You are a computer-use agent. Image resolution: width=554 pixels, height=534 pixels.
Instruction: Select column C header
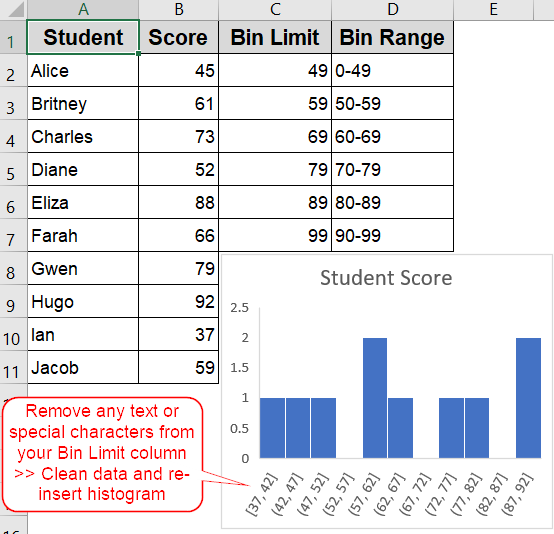point(275,10)
